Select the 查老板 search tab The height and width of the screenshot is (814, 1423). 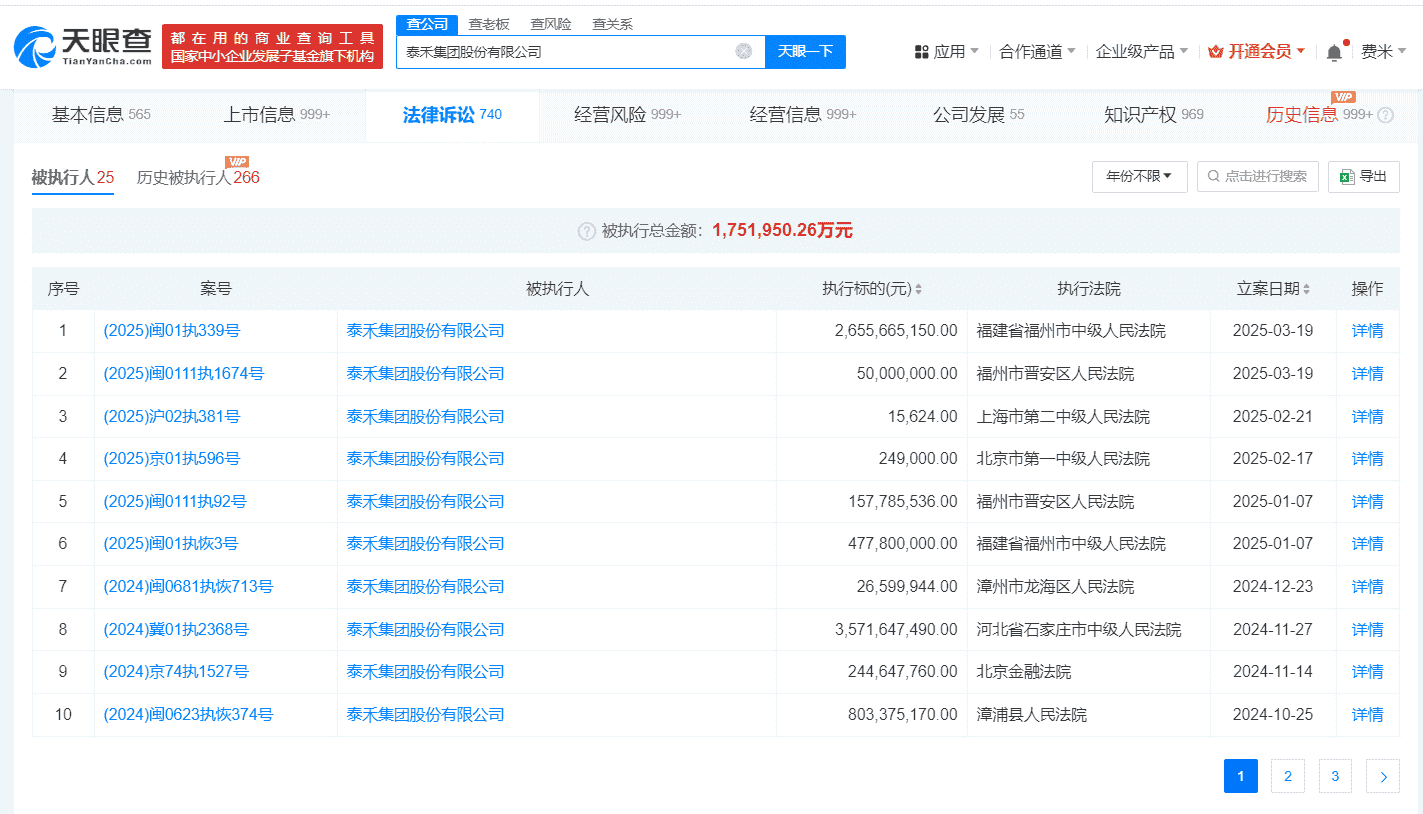pos(488,23)
